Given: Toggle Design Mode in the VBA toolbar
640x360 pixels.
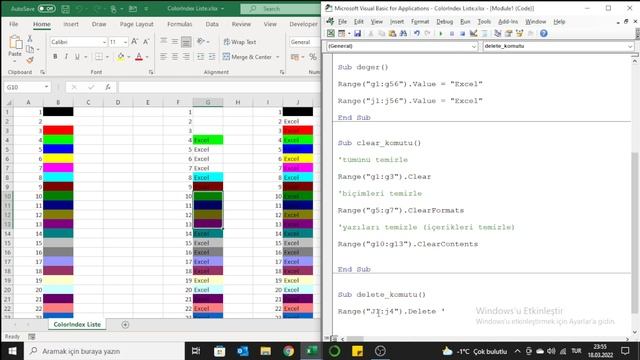Looking at the screenshot, I should [x=473, y=33].
